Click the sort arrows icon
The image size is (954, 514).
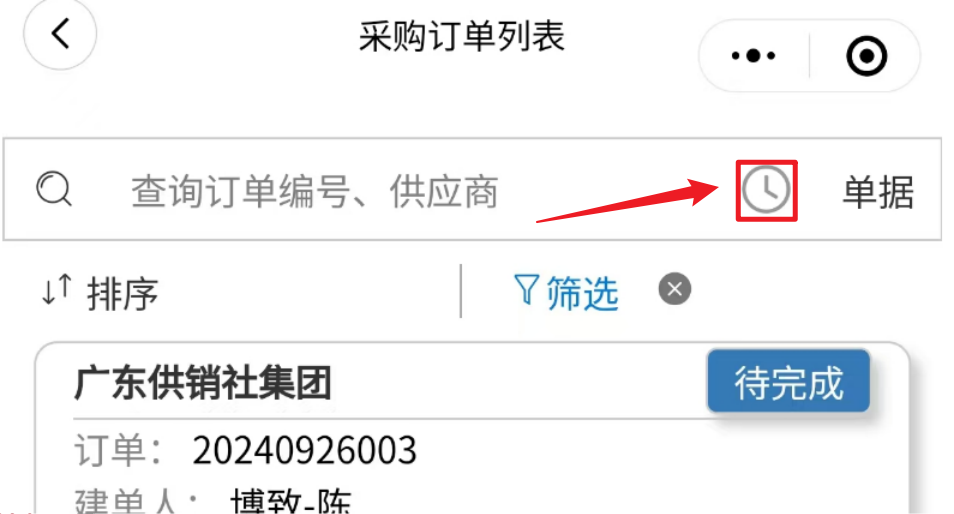(57, 290)
